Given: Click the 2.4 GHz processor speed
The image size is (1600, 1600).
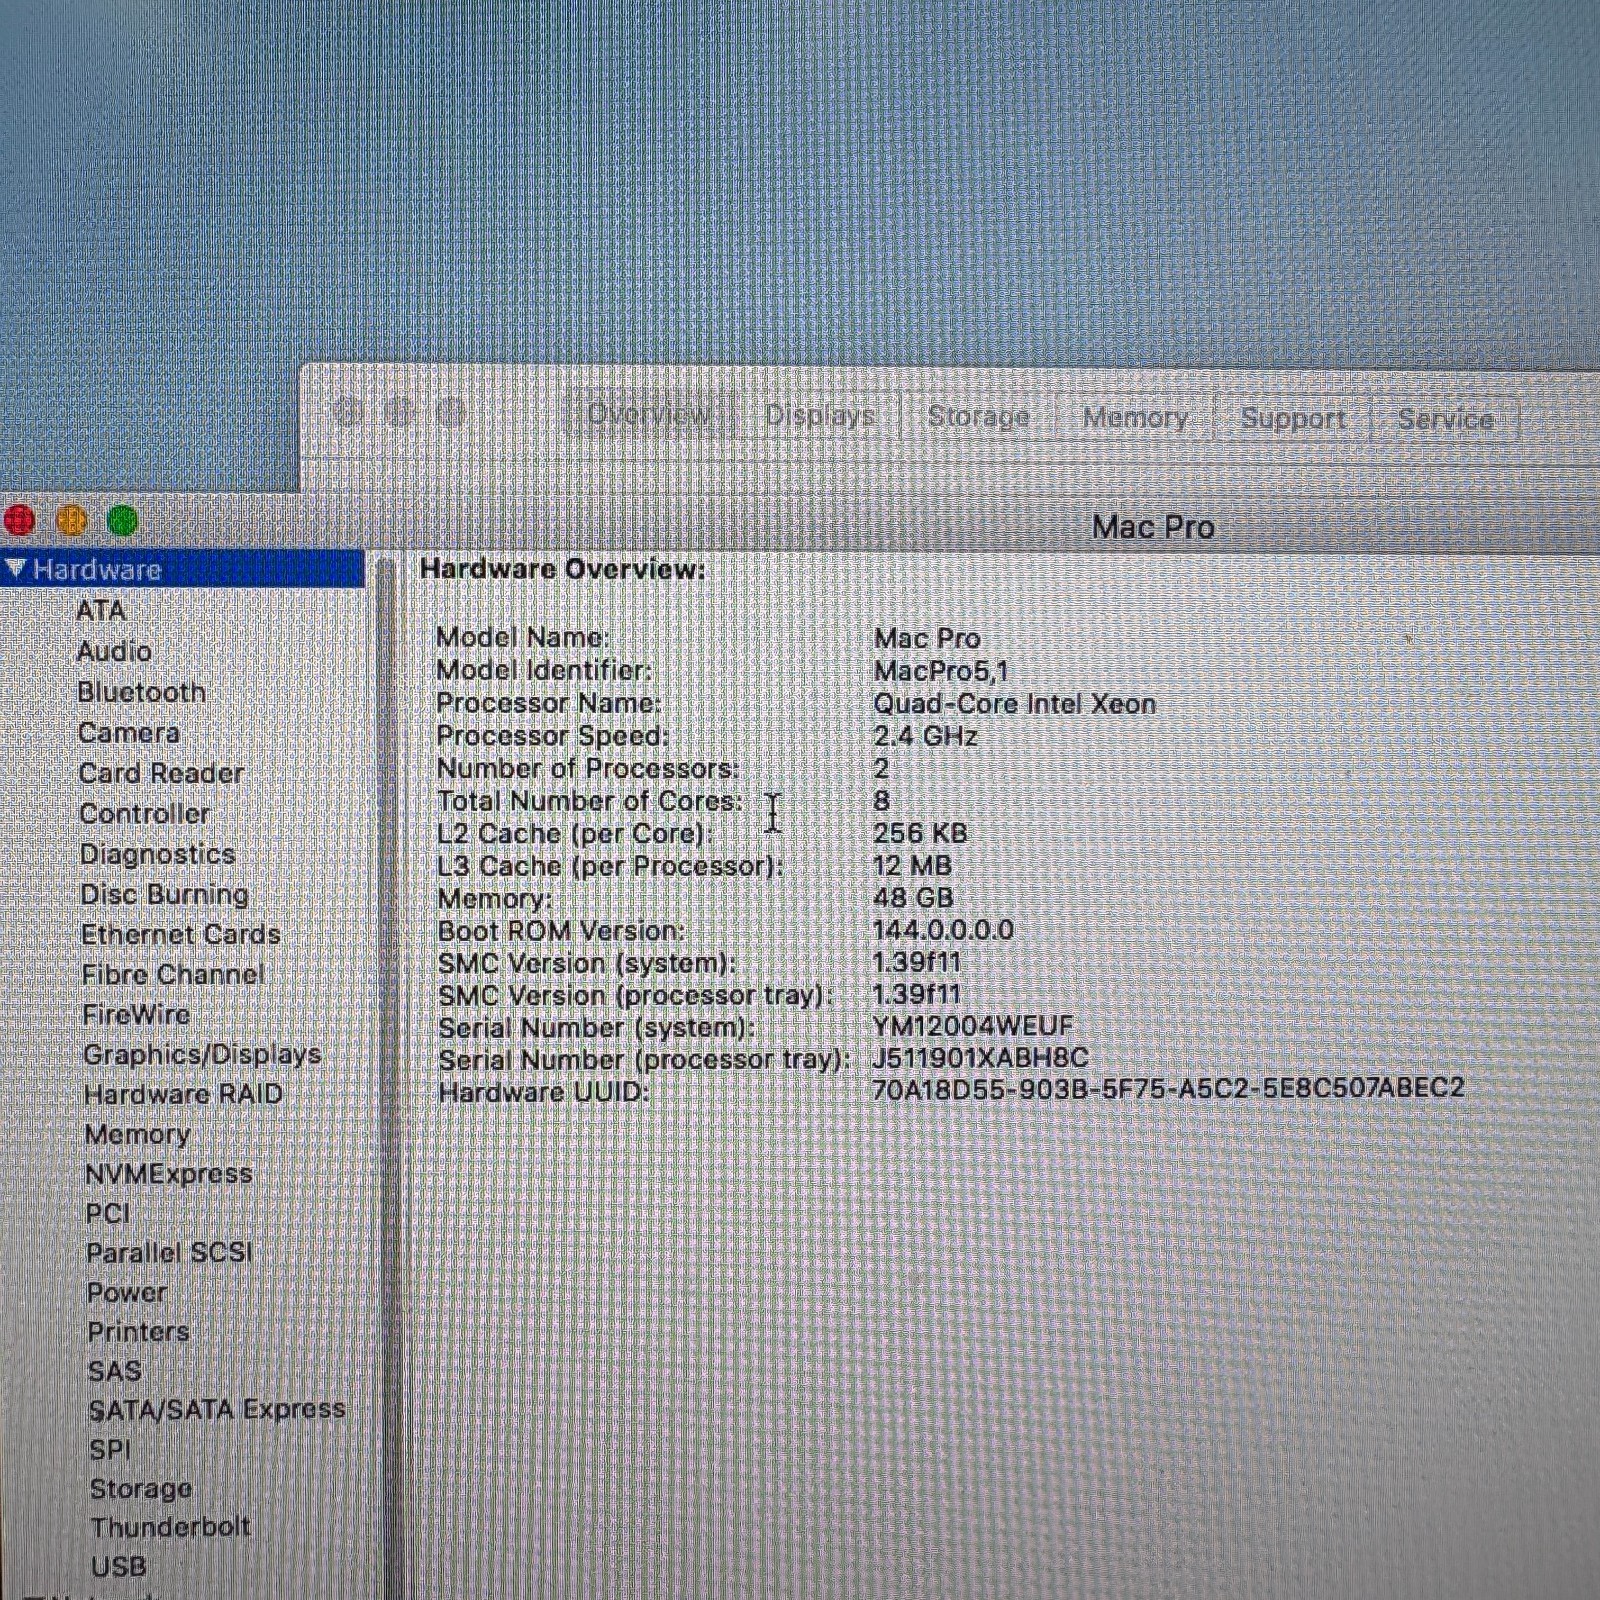Looking at the screenshot, I should (926, 736).
